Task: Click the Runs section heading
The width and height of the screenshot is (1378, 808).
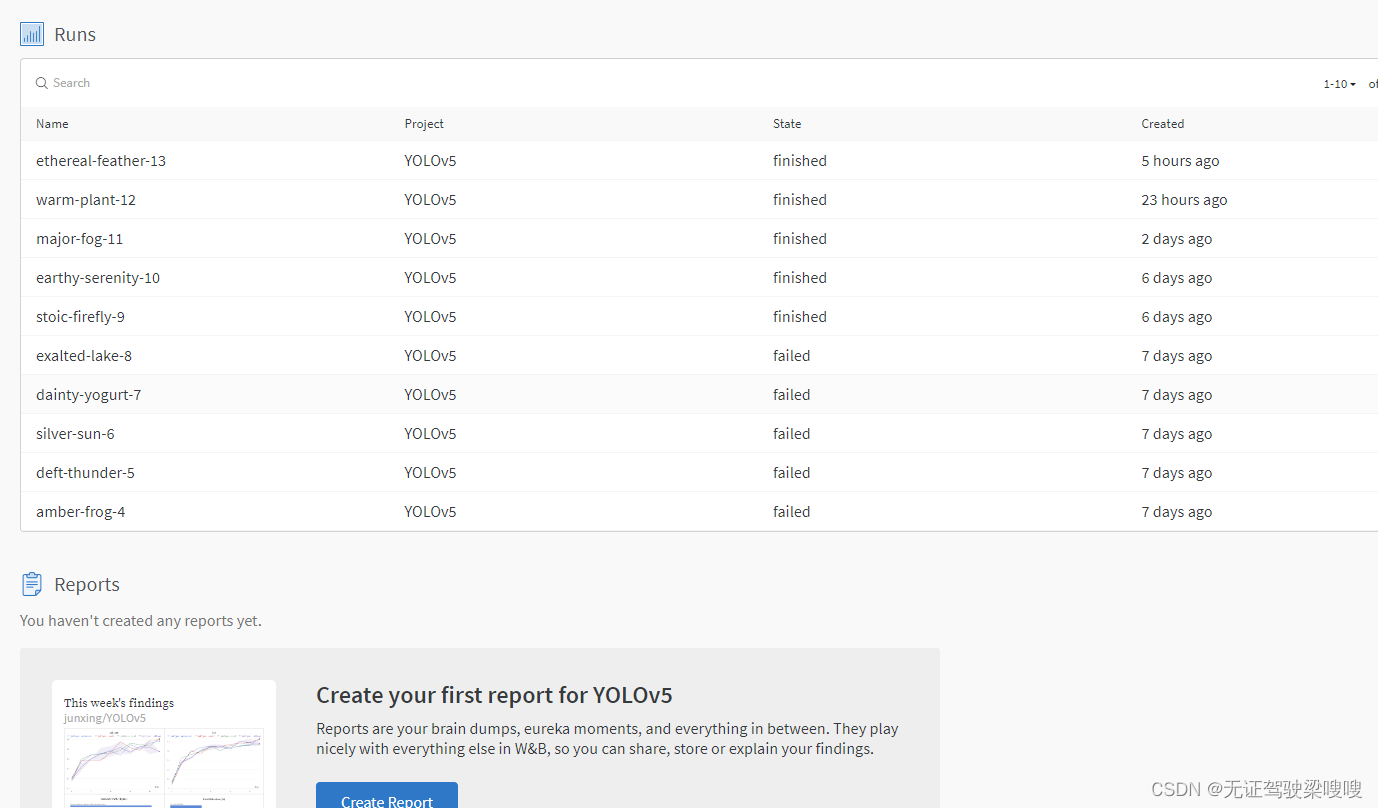Action: (x=75, y=35)
